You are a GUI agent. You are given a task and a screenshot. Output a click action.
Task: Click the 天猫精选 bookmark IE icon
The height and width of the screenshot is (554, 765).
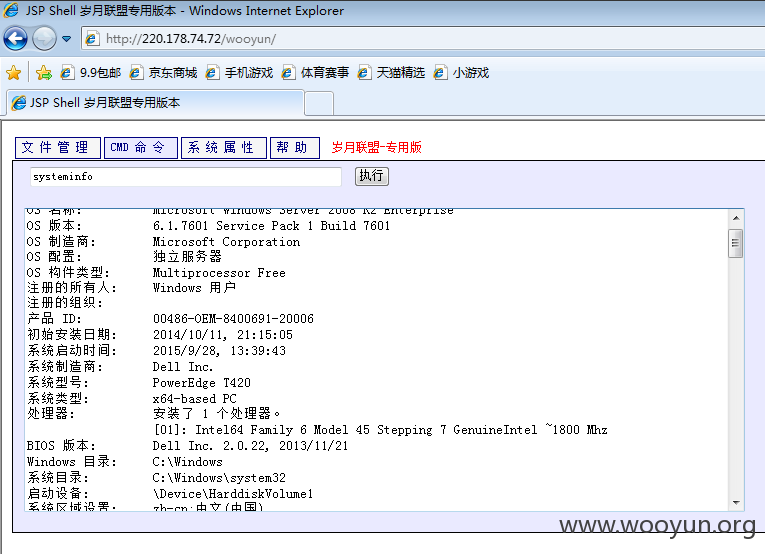point(364,73)
